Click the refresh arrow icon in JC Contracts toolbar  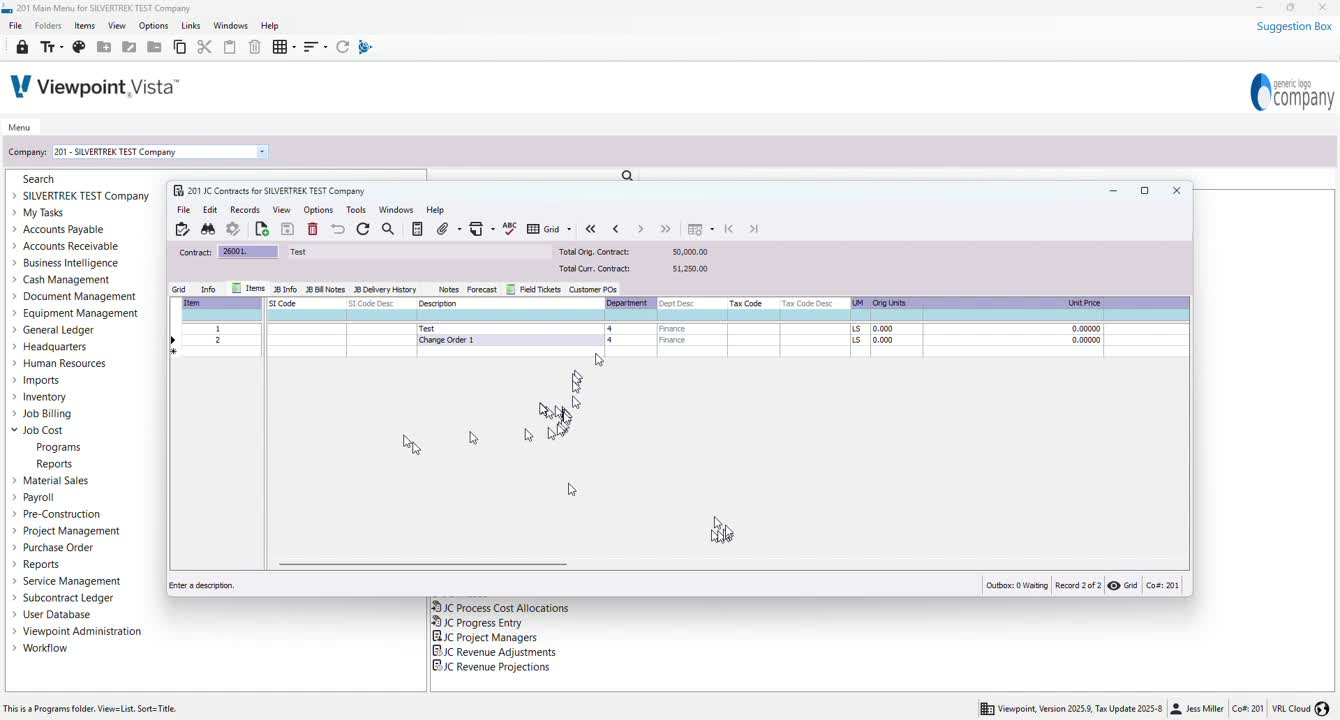[363, 229]
